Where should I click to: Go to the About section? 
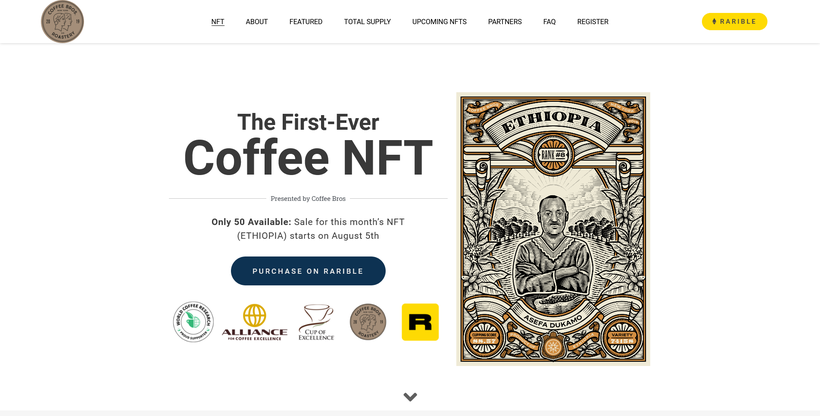pos(257,21)
